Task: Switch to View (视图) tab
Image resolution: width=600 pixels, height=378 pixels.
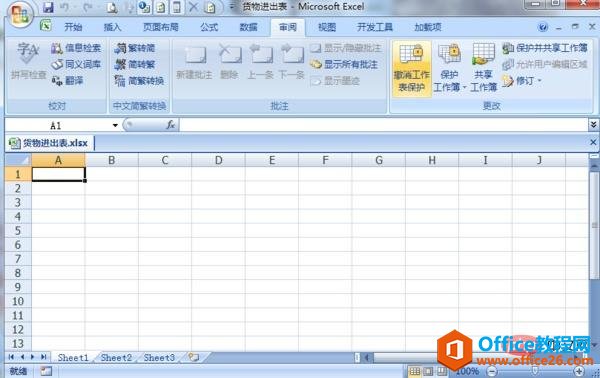Action: pos(327,27)
